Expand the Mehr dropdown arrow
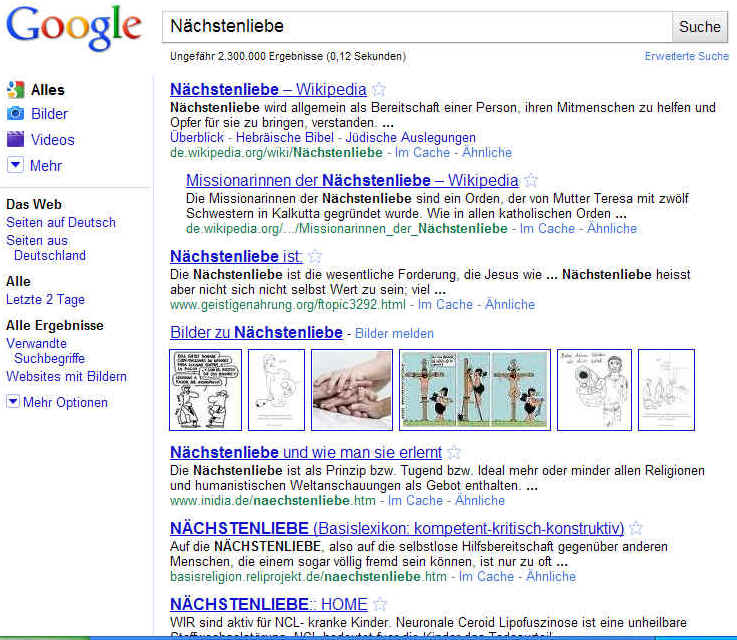This screenshot has width=737, height=640. (x=16, y=165)
